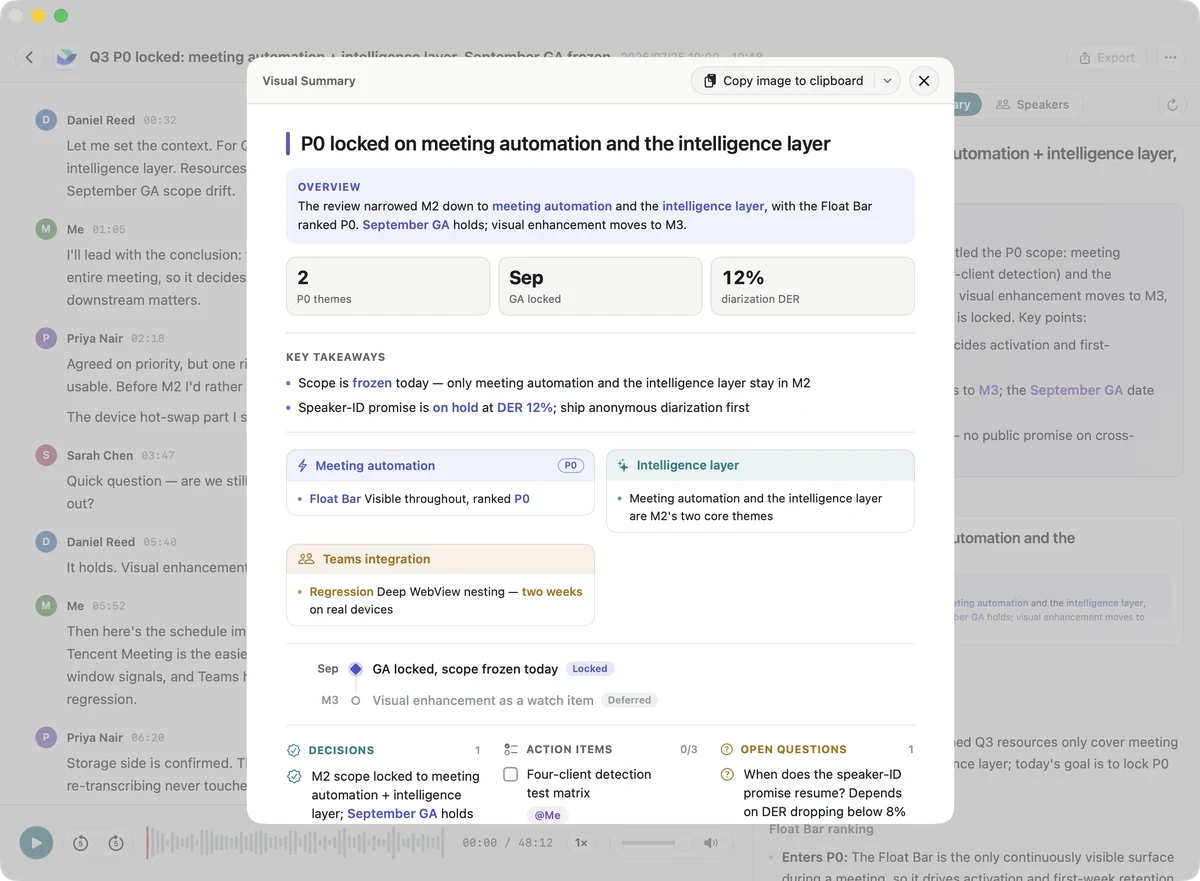The height and width of the screenshot is (881, 1200).
Task: Copy image to clipboard
Action: (783, 81)
